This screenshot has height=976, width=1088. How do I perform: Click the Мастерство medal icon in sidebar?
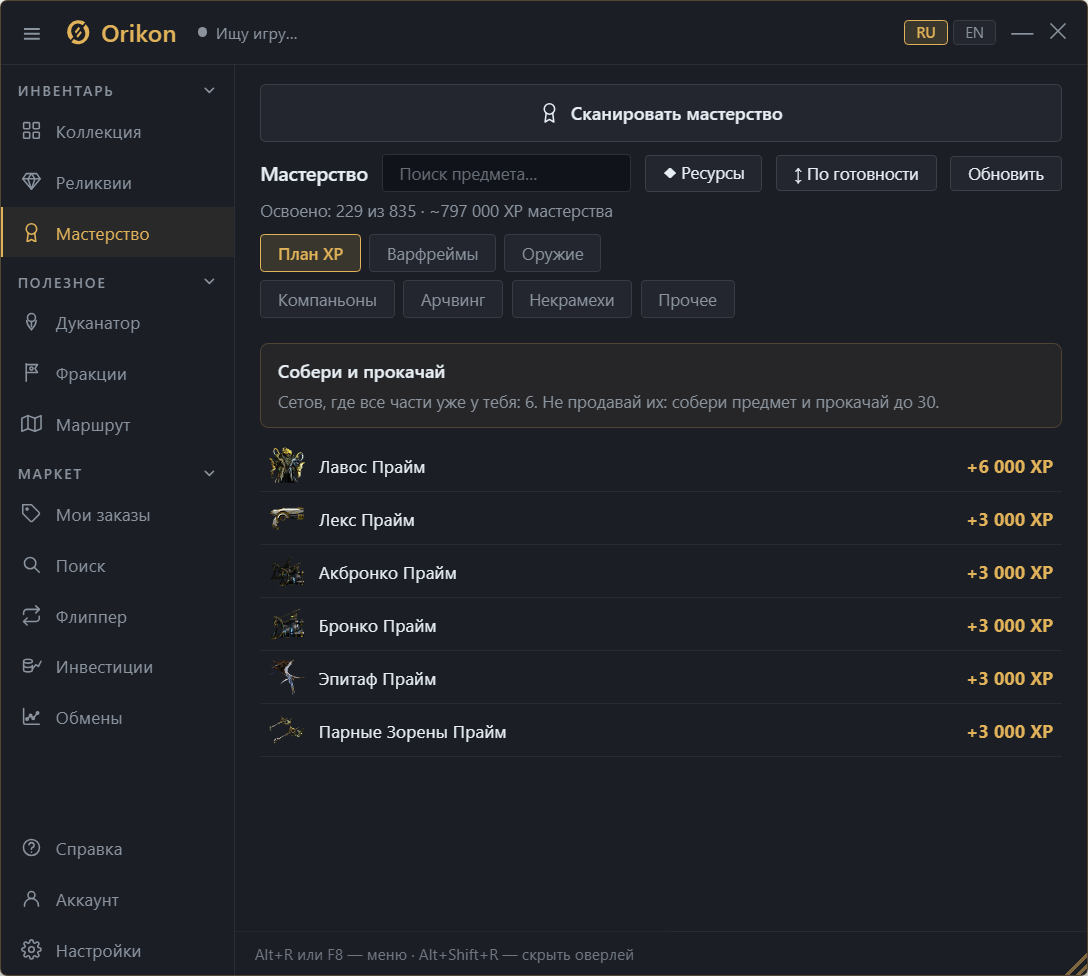click(x=31, y=233)
